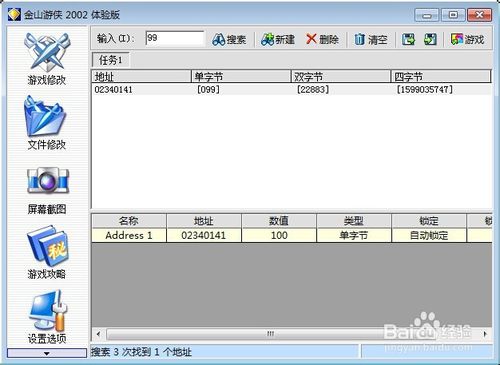Viewport: 500px width, 365px height.
Task: Click the value cell showing 100
Action: coord(279,235)
